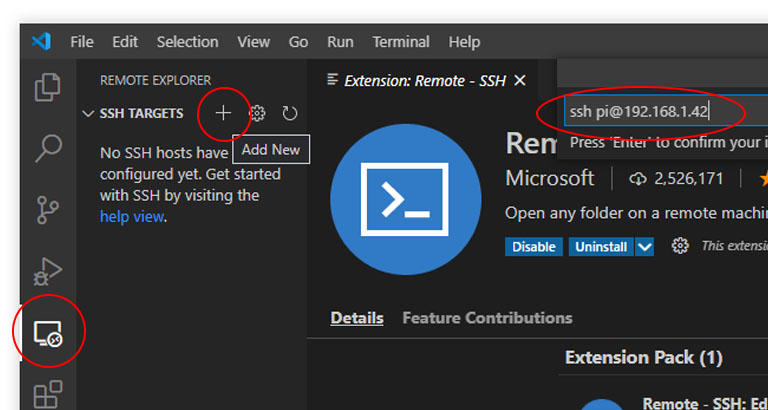Open the Explorer view in activity bar
The height and width of the screenshot is (410, 768).
[x=48, y=88]
